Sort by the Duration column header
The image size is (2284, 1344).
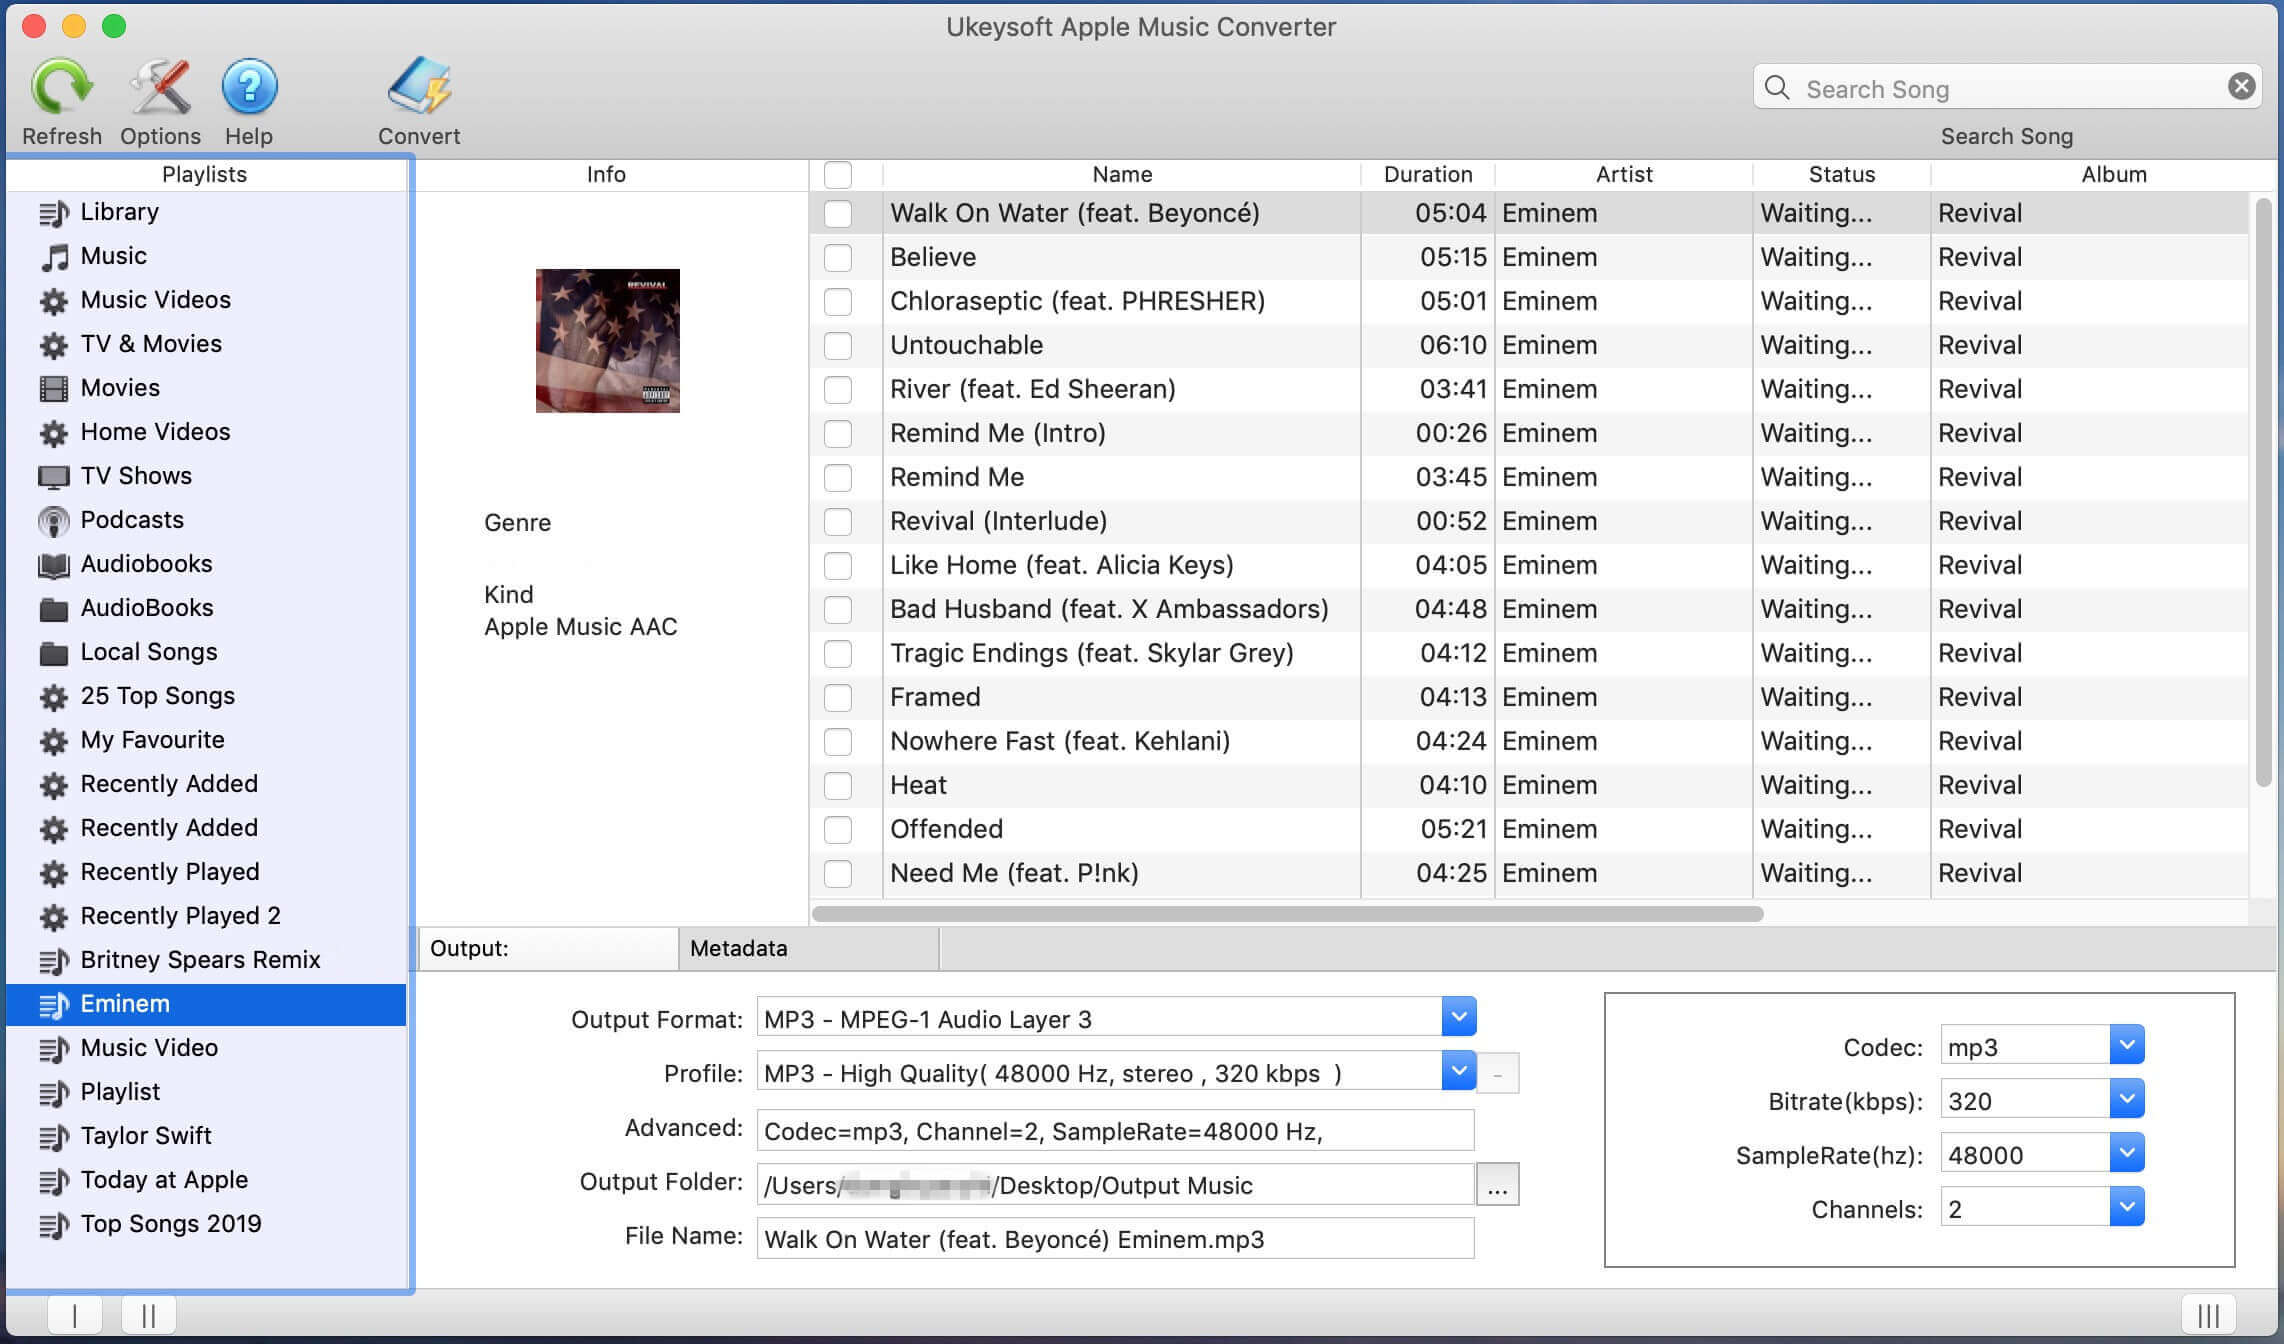click(x=1428, y=175)
